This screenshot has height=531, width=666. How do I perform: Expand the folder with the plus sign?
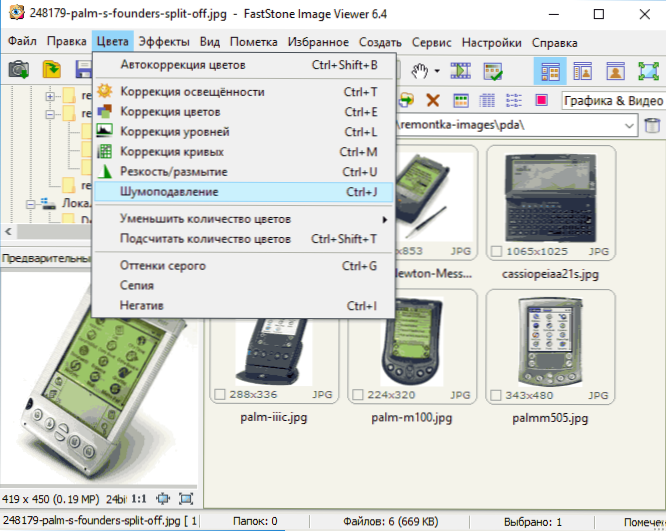tap(50, 96)
